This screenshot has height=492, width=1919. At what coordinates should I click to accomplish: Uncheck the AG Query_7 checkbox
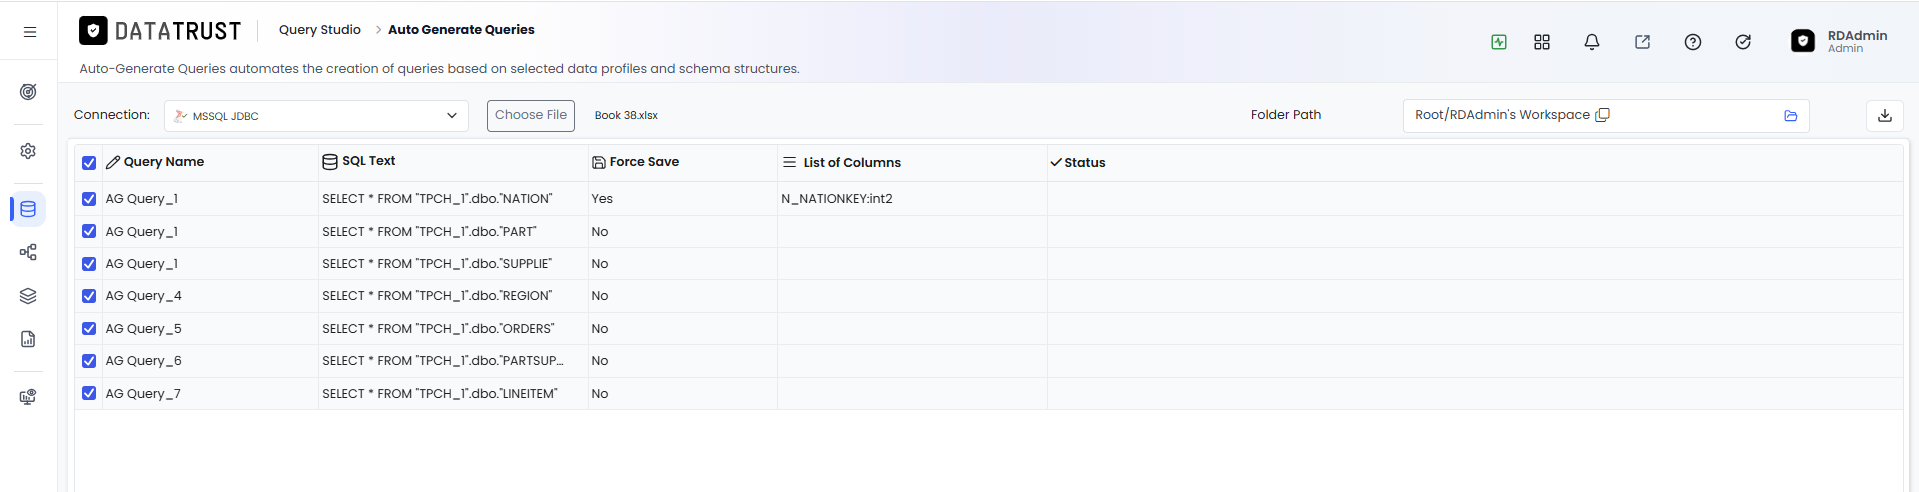pos(89,394)
